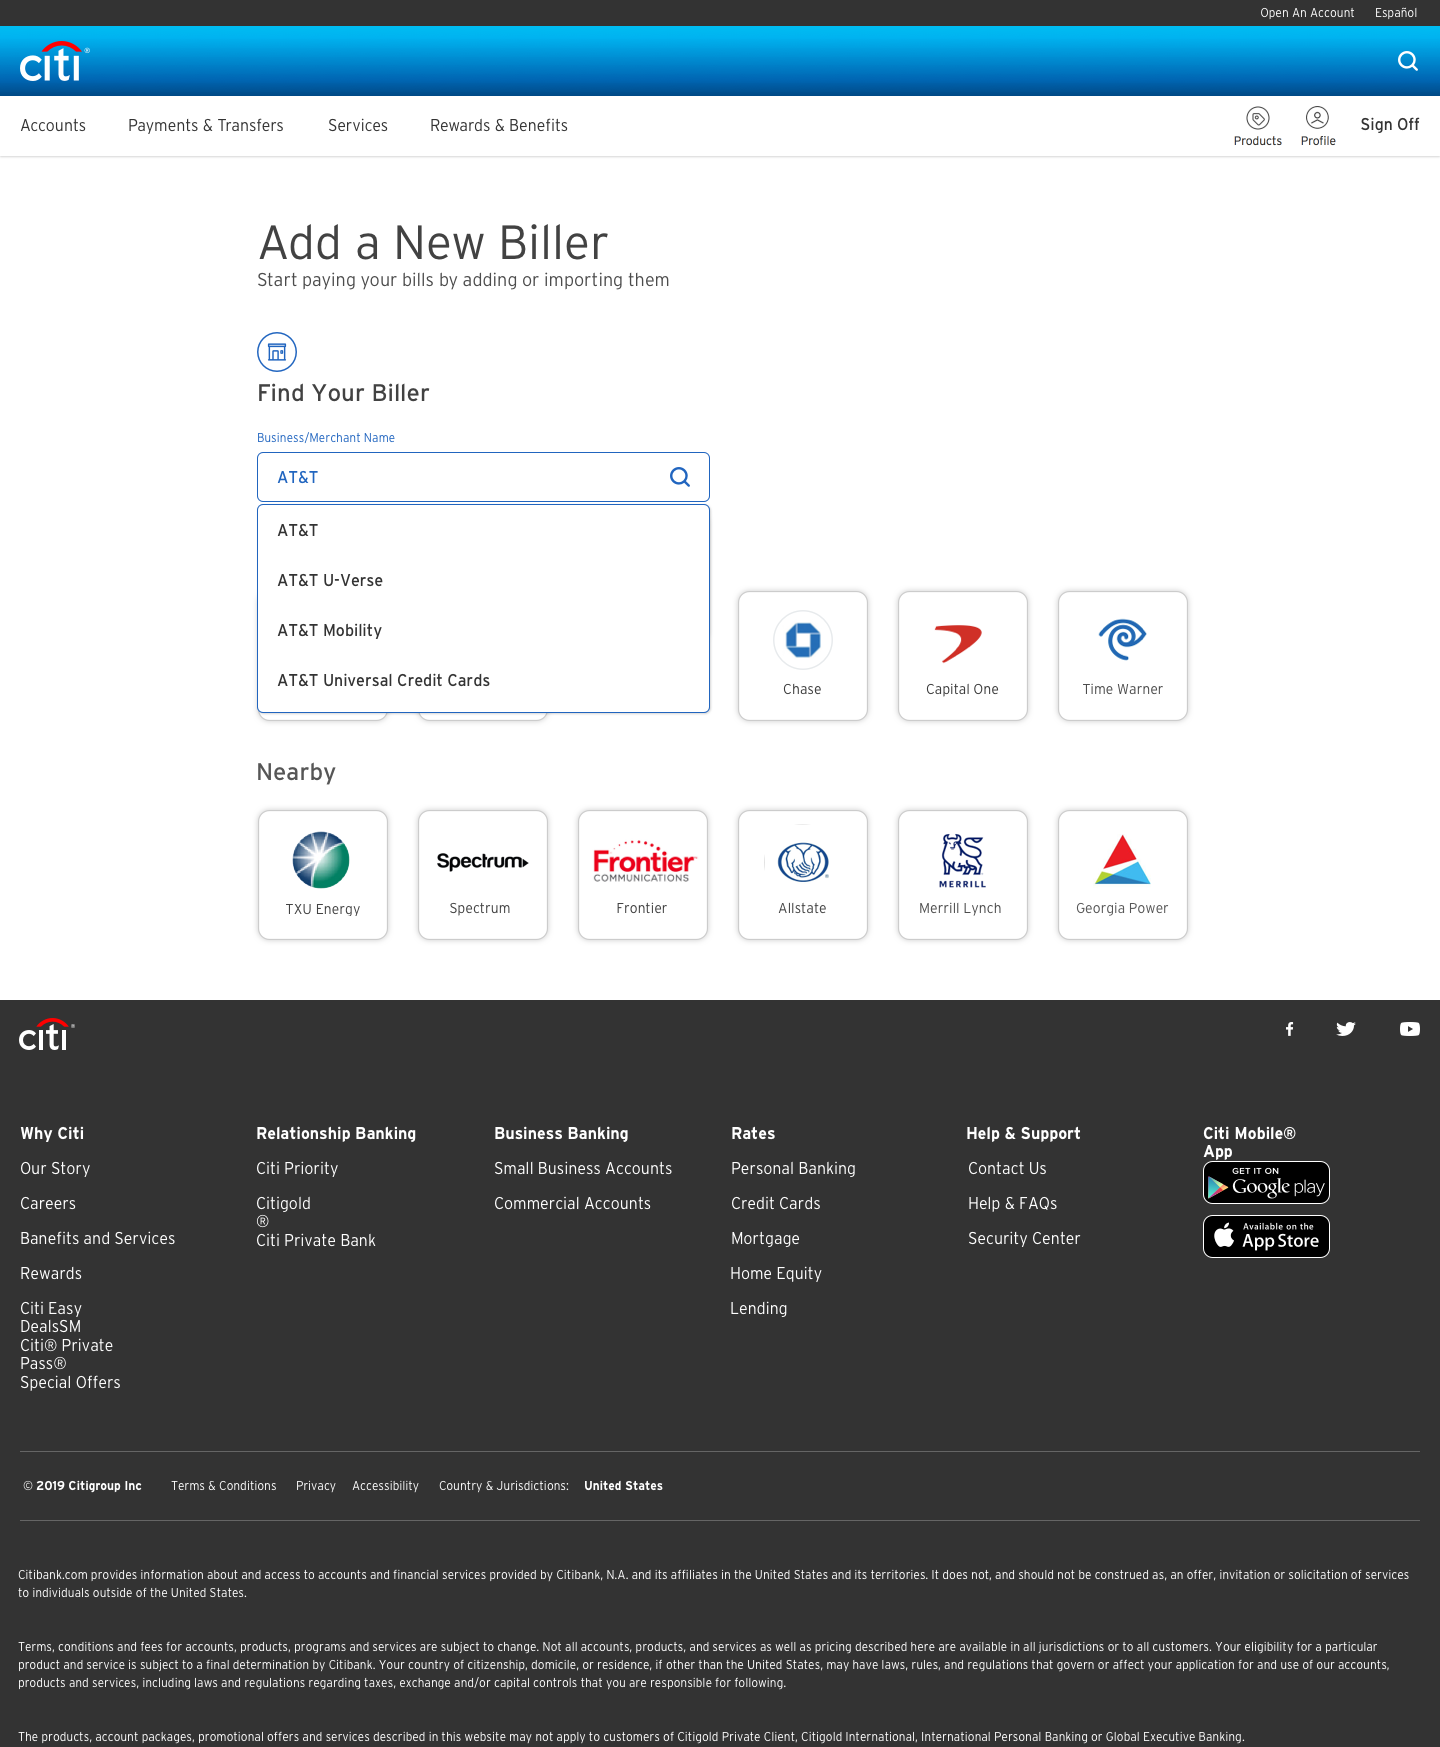This screenshot has width=1440, height=1747.
Task: Click the search icon inside the merchant name field
Action: click(680, 477)
